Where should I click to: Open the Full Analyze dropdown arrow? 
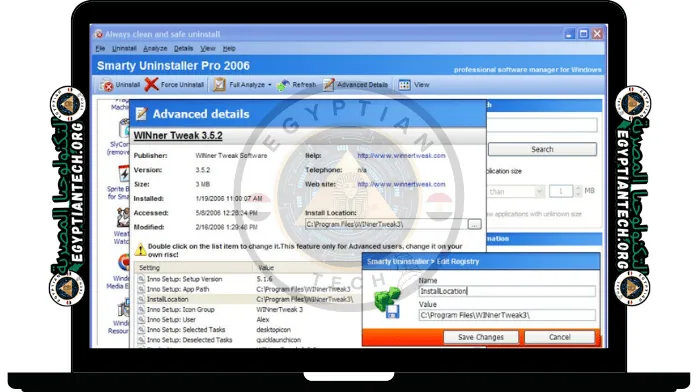(270, 85)
